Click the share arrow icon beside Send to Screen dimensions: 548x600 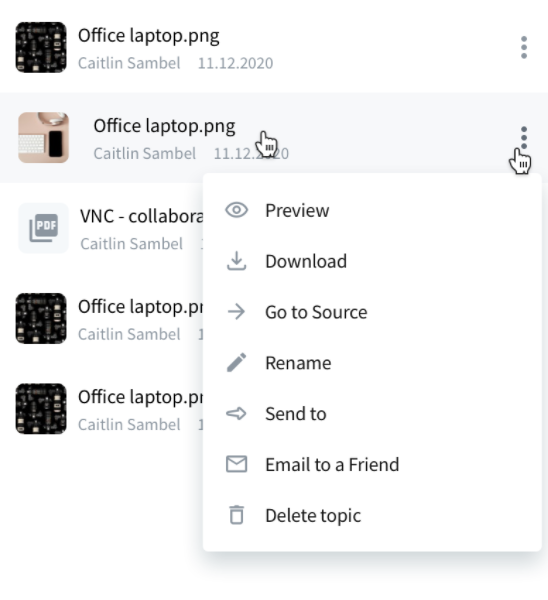236,414
